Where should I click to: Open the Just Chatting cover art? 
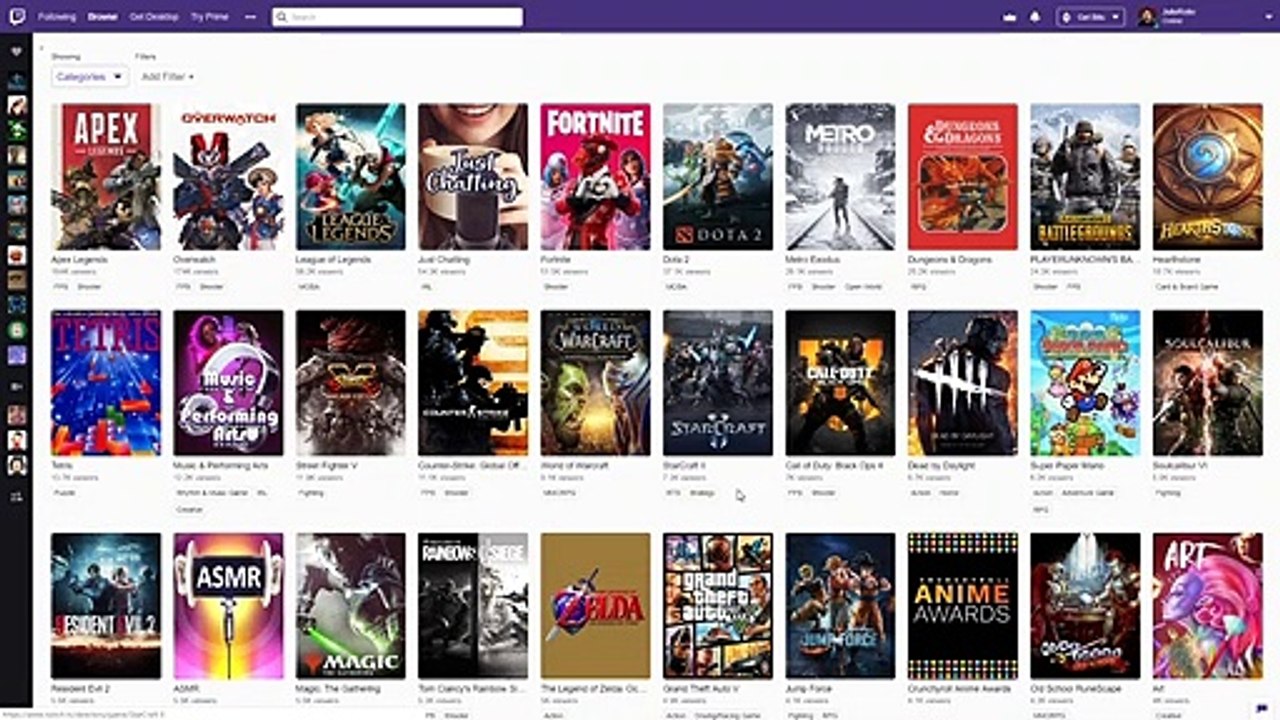pos(473,177)
